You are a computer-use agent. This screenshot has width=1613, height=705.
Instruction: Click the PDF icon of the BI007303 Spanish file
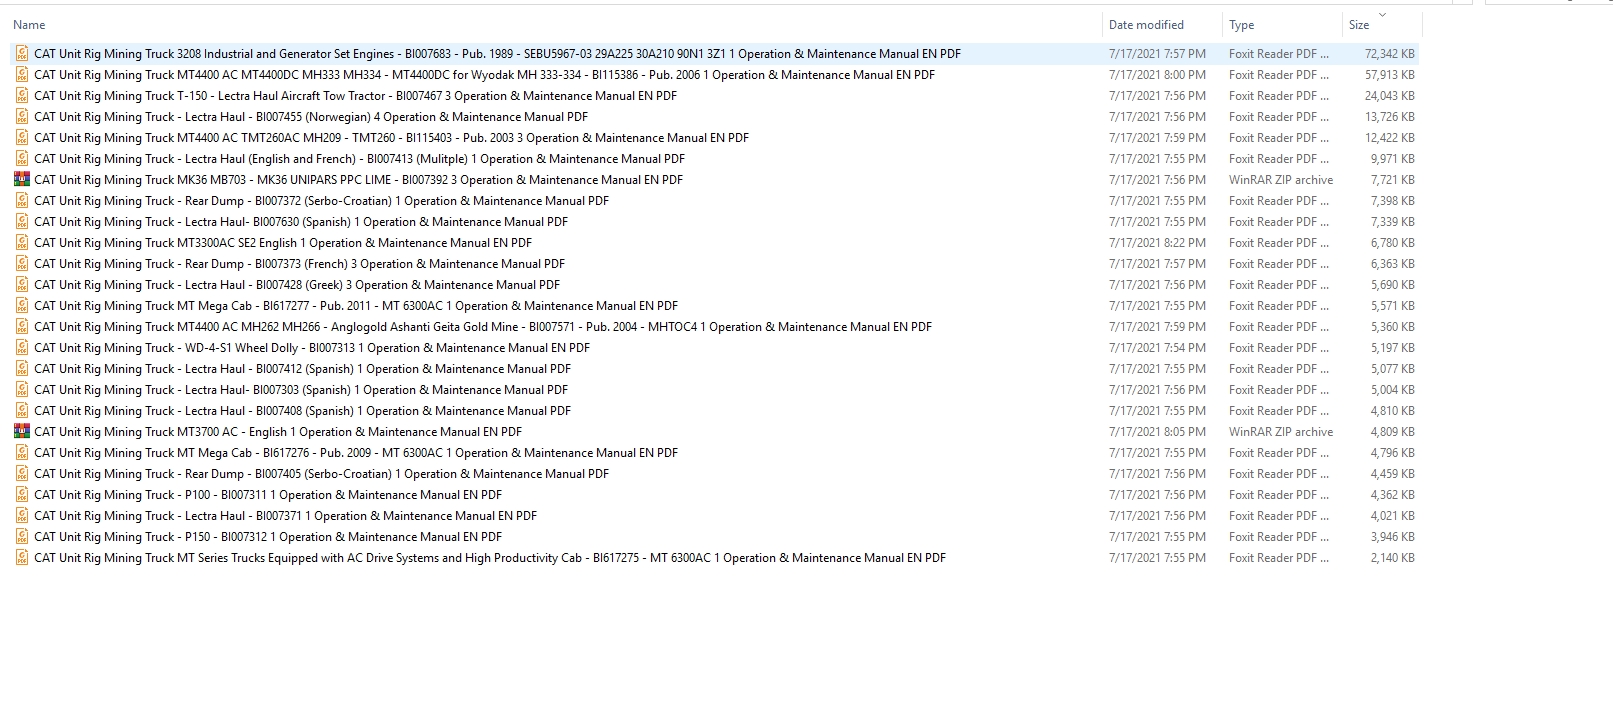[22, 390]
